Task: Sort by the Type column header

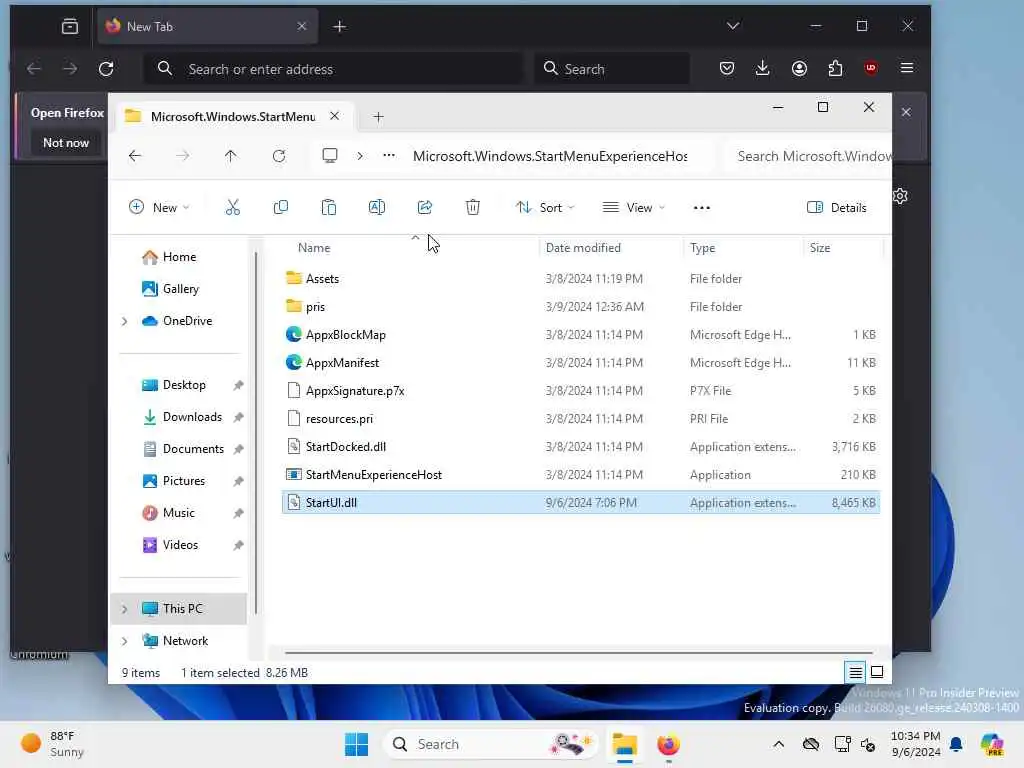Action: pyautogui.click(x=703, y=248)
